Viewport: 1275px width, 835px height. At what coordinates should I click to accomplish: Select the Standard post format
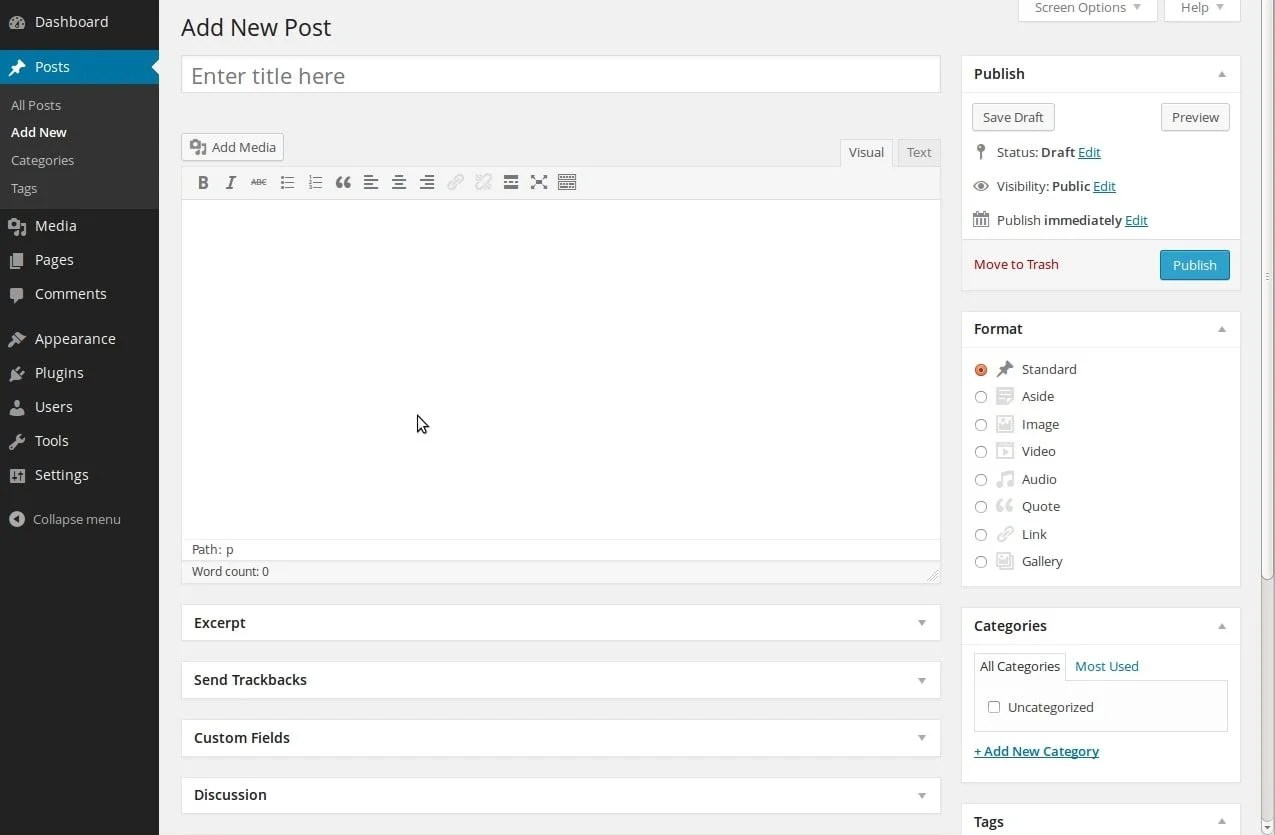tap(981, 370)
